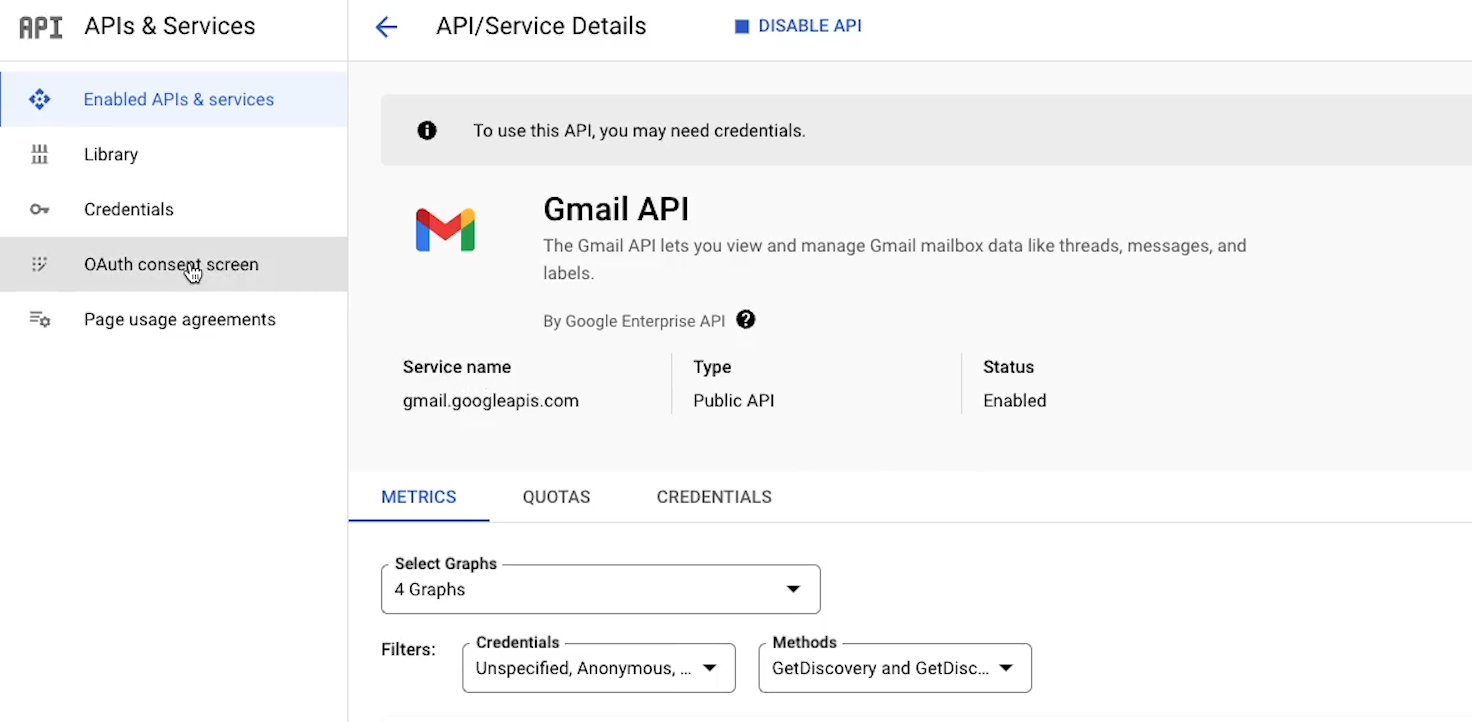
Task: Open Page usage agreements
Action: pyautogui.click(x=174, y=319)
